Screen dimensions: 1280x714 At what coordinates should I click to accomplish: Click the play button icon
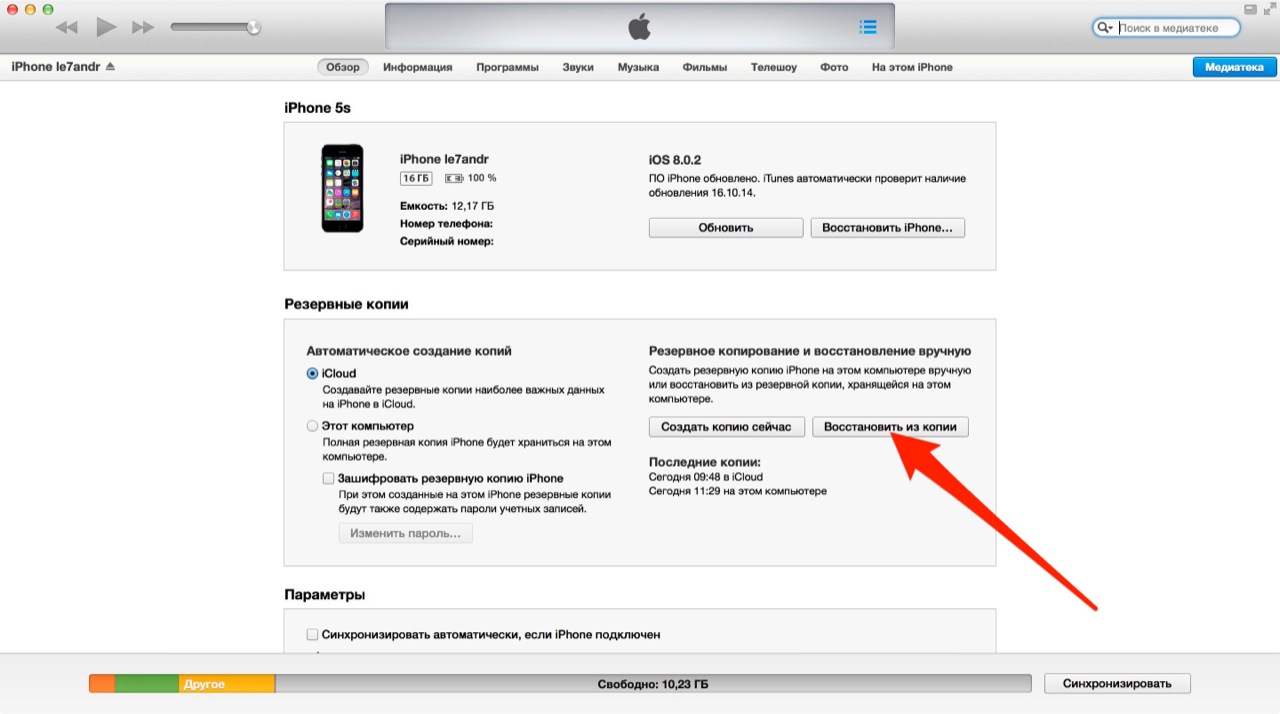tap(106, 28)
